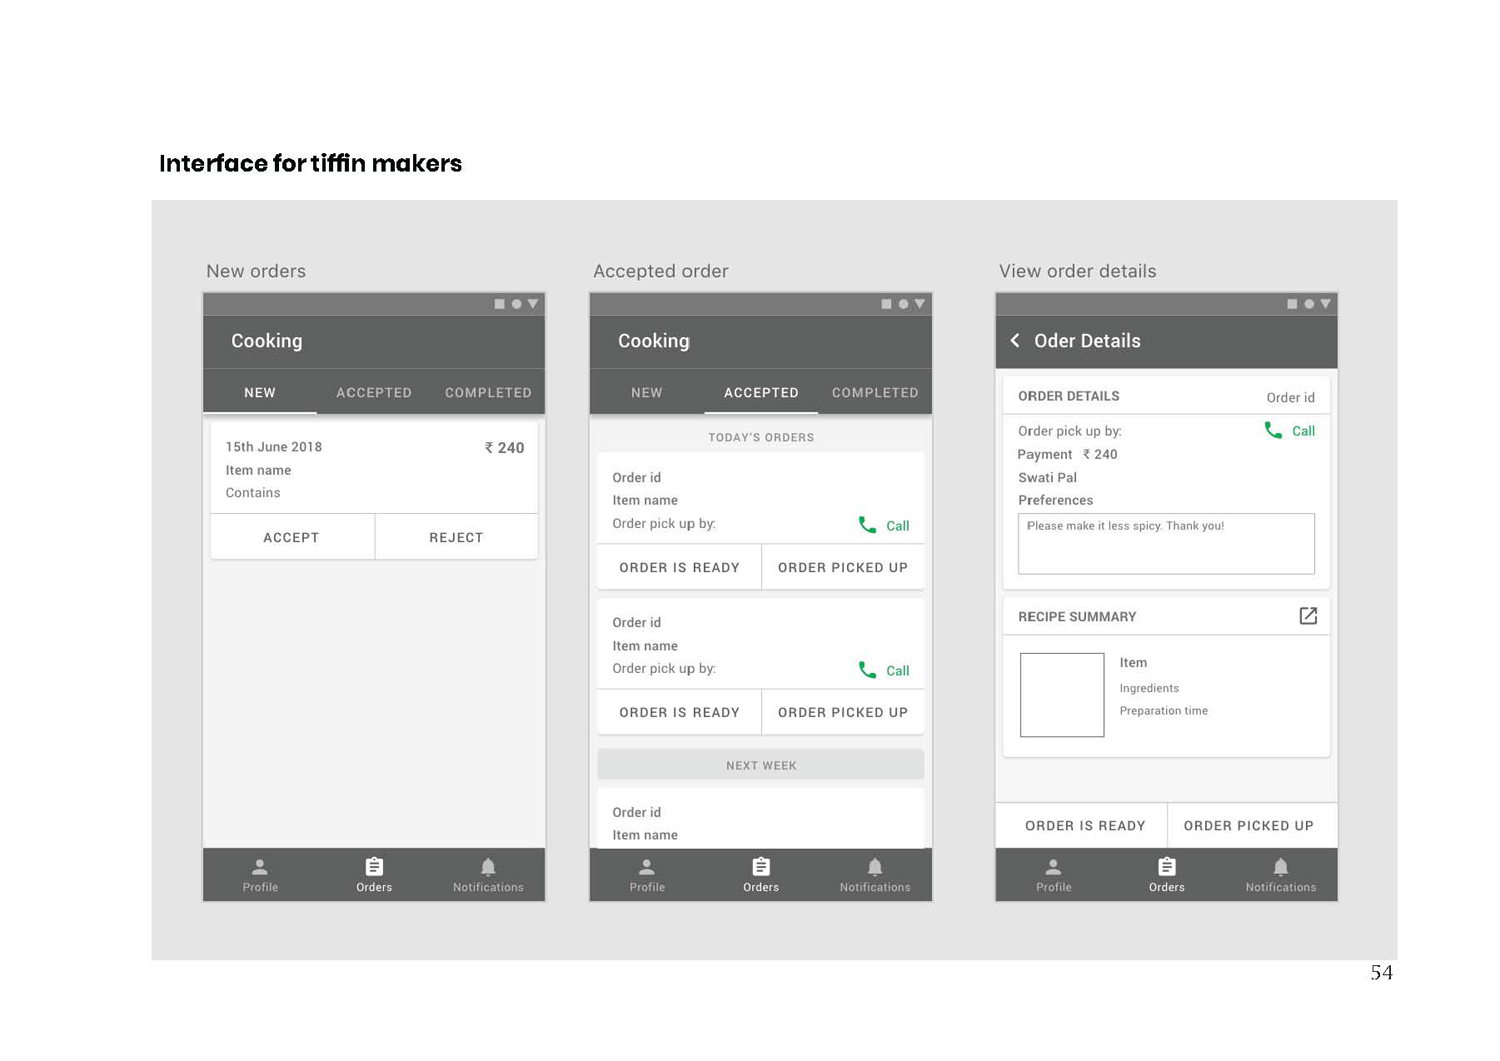Tap phone Call icon in View order details
Viewport: 1500px width, 1061px height.
pyautogui.click(x=1273, y=431)
